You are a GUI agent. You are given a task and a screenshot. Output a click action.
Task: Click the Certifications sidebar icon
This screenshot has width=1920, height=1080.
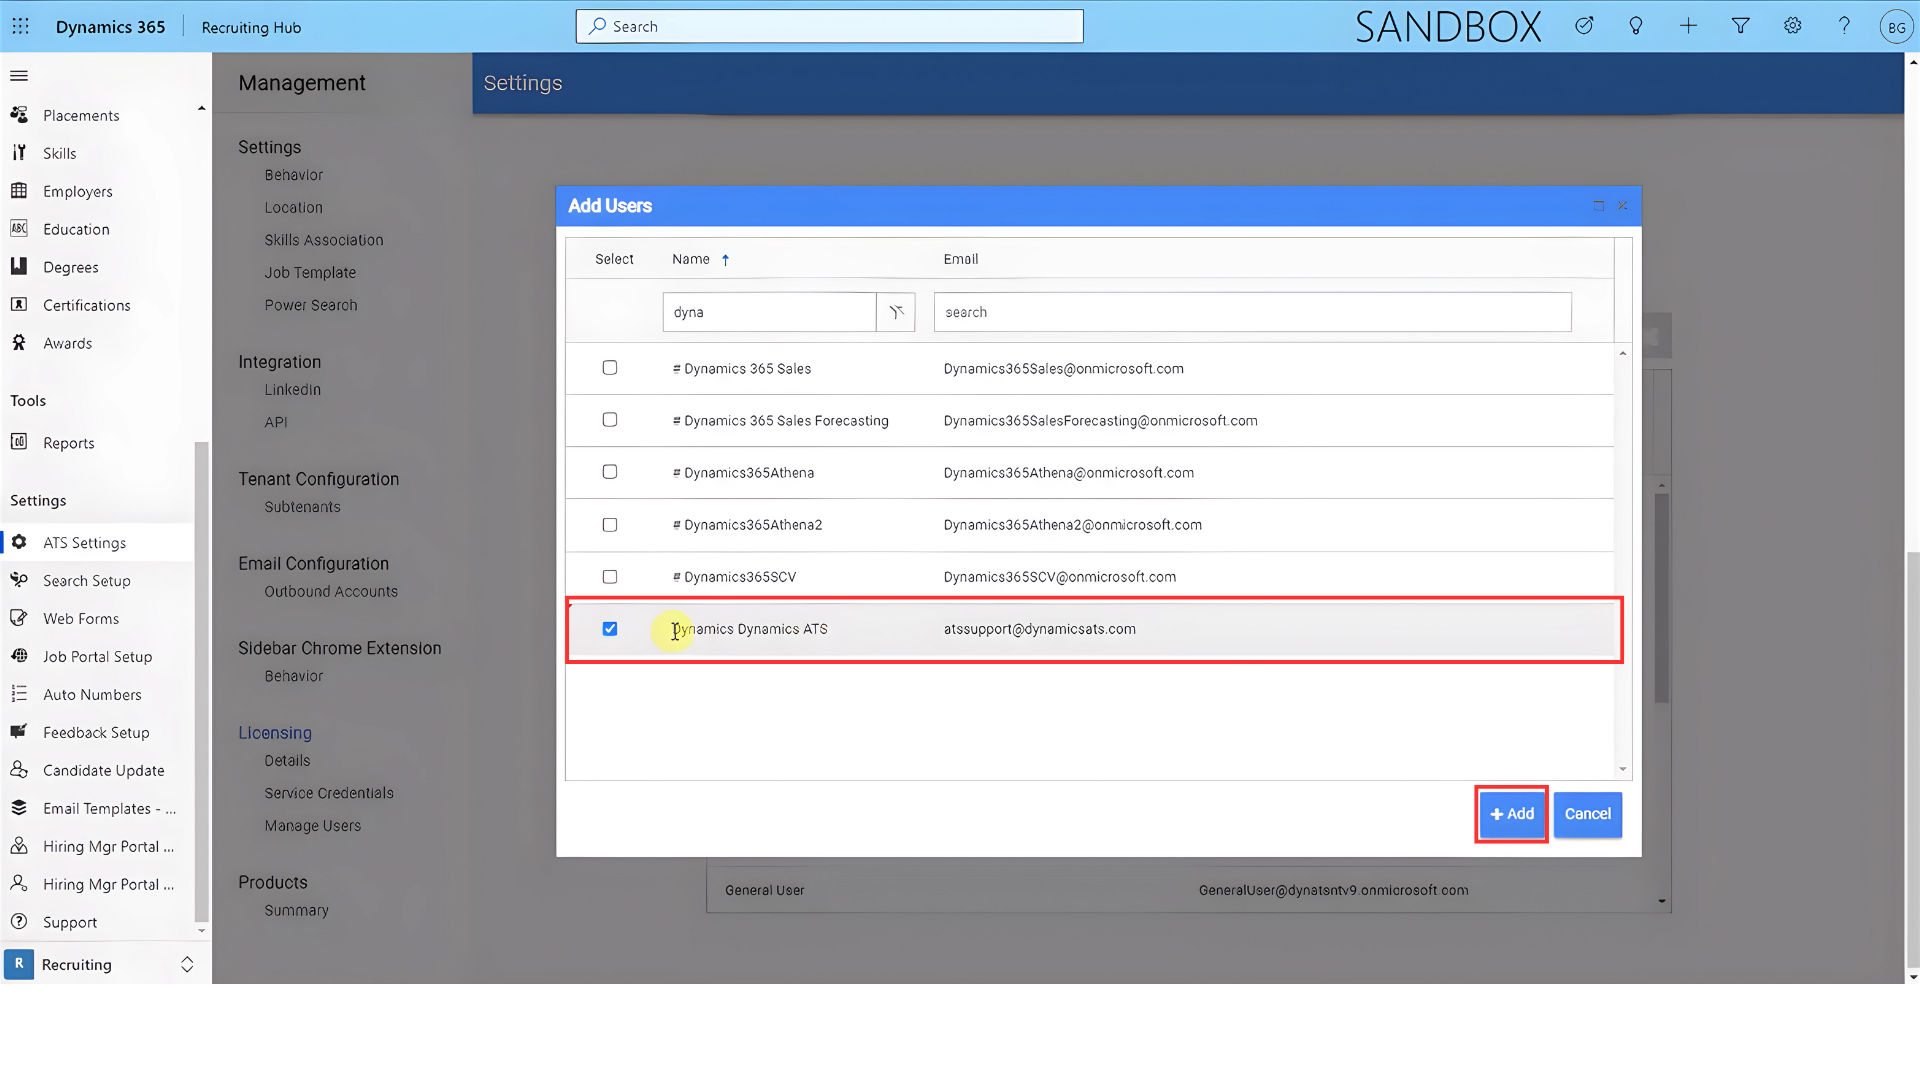click(19, 305)
